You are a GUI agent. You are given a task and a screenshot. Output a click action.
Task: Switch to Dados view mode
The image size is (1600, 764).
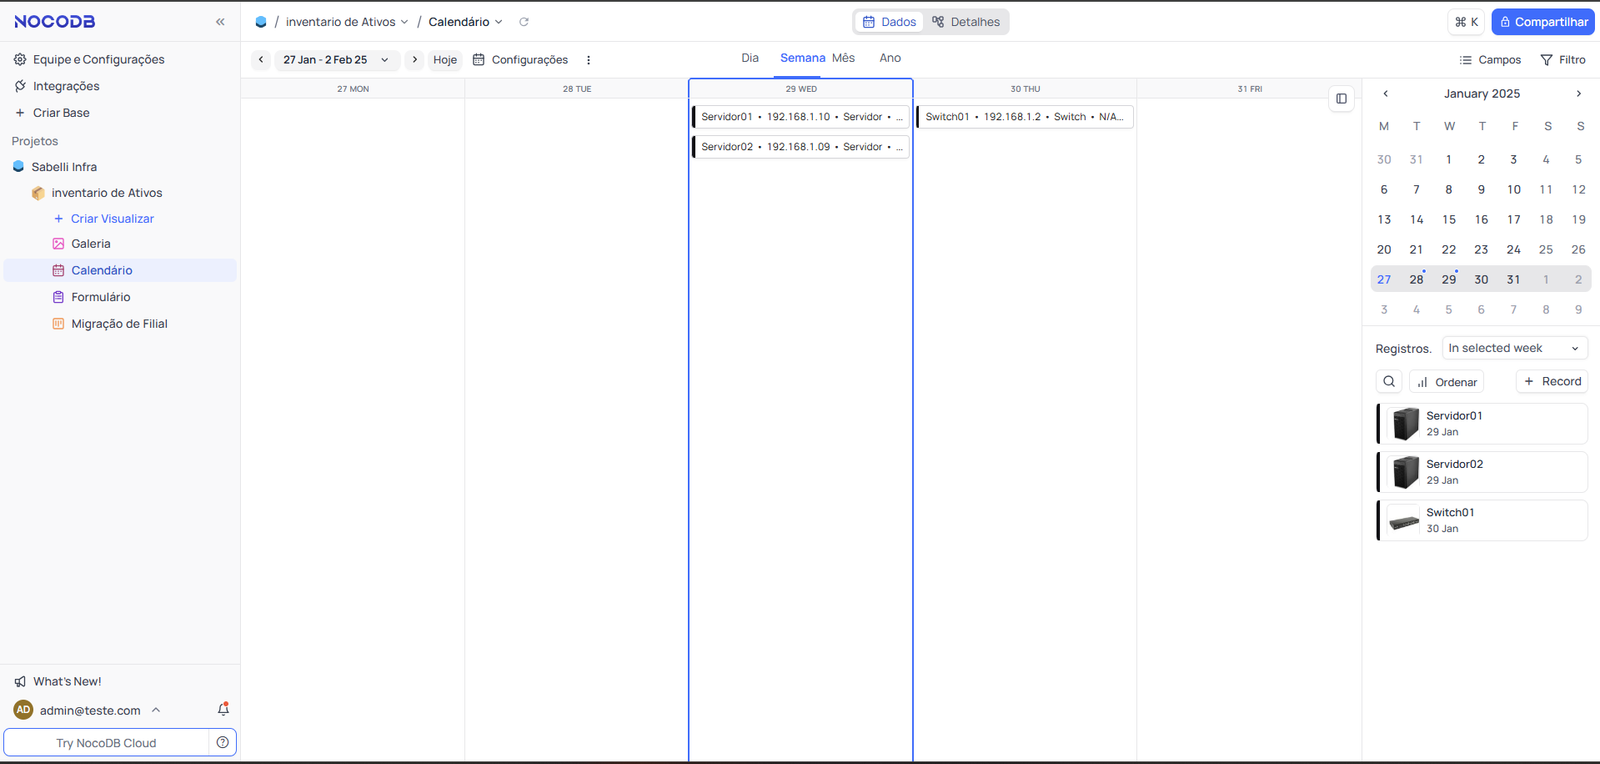(x=889, y=22)
